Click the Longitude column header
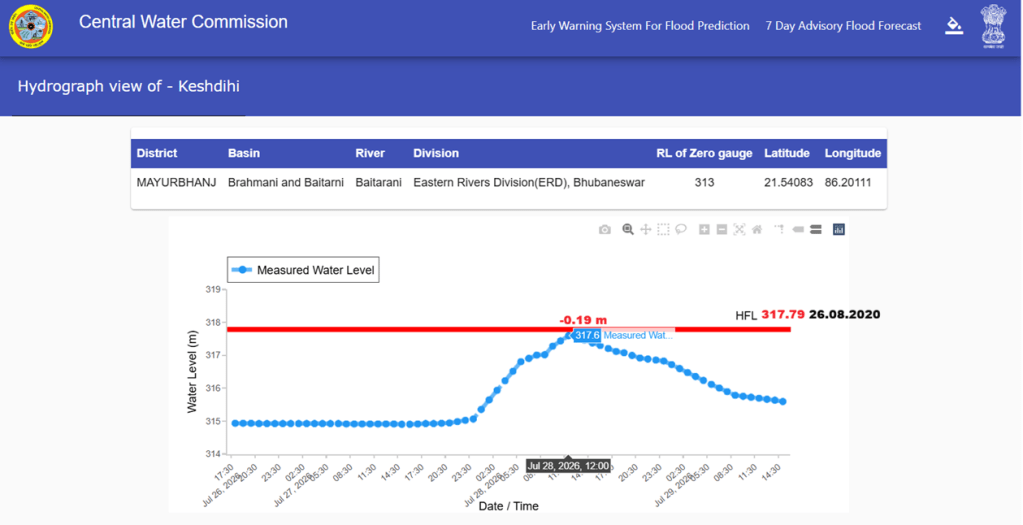This screenshot has width=1023, height=525. (853, 153)
